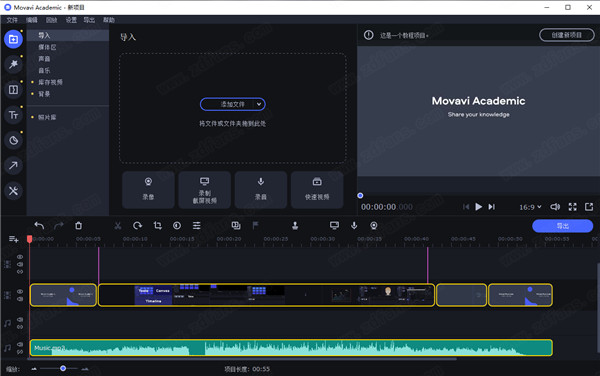Step to the previous frame
600x376 pixels.
(x=466, y=207)
